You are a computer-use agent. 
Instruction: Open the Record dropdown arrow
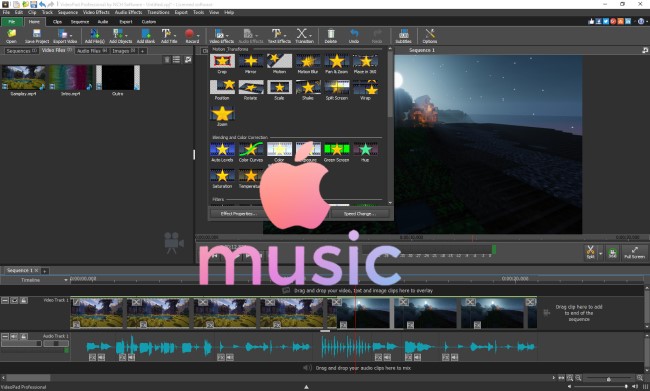[x=198, y=35]
